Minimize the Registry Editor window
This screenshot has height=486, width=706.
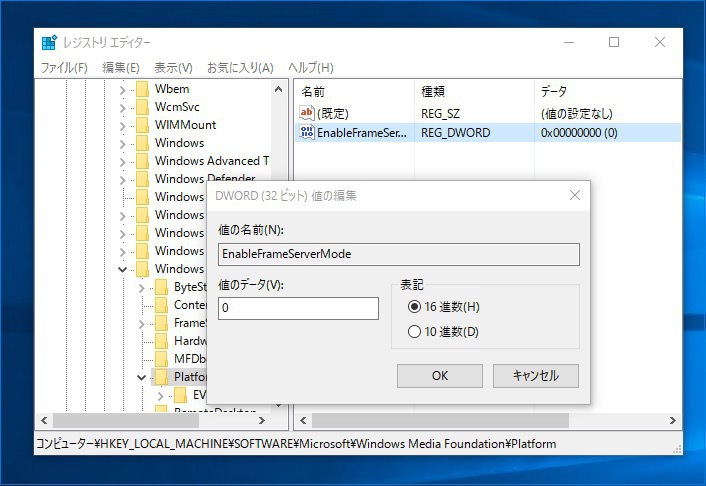(569, 42)
